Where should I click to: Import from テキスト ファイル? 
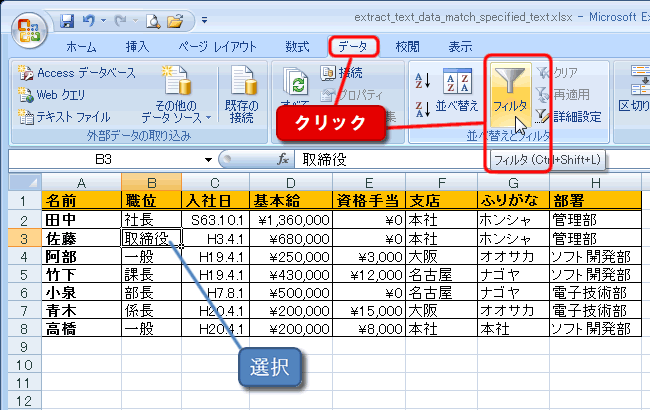pos(64,117)
